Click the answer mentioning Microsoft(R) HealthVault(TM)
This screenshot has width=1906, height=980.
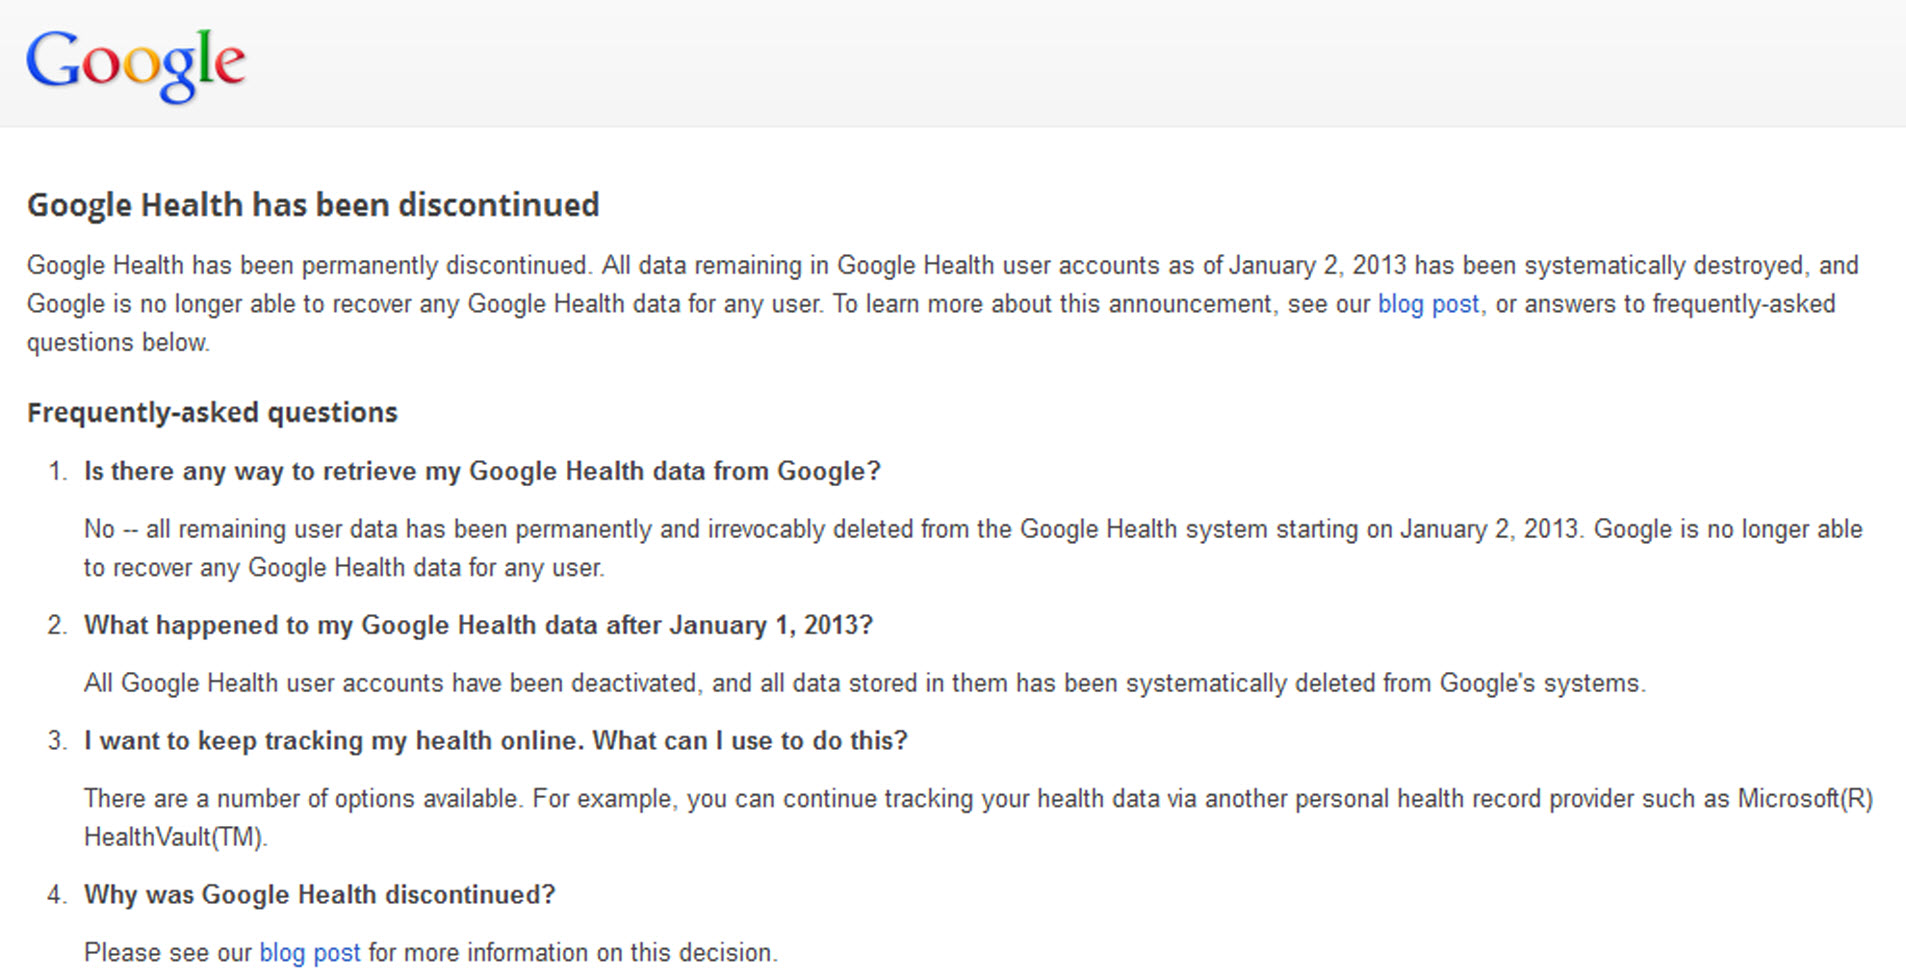(978, 817)
